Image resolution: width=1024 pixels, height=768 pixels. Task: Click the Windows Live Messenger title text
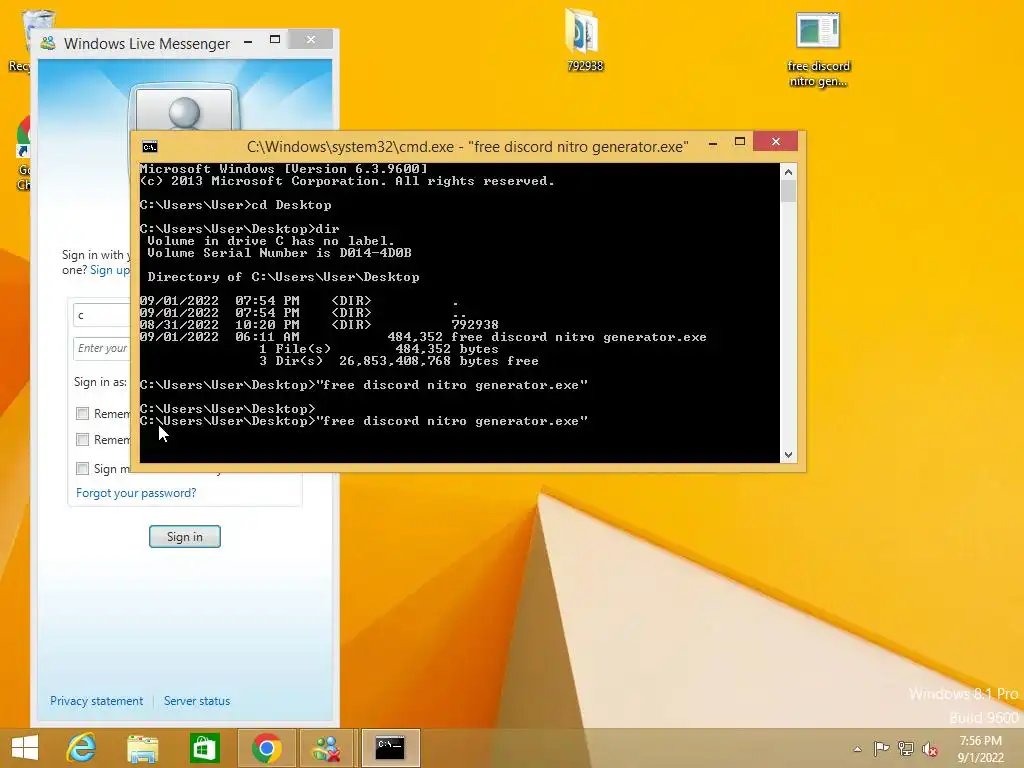147,44
